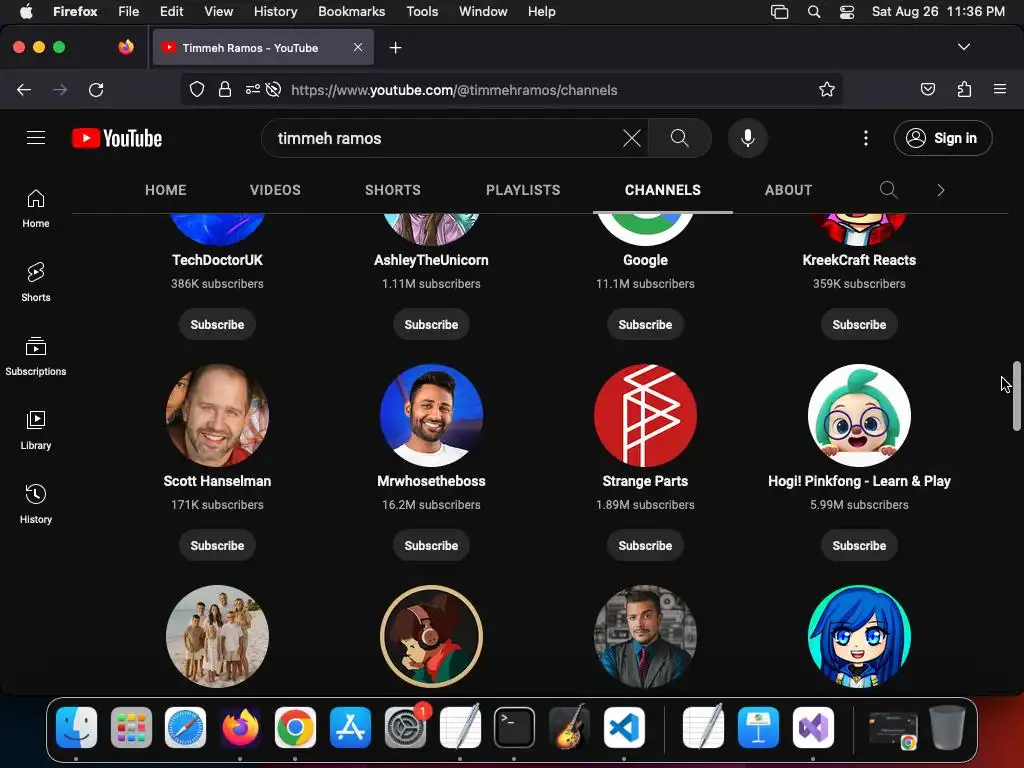
Task: Open Spotlight search in menu bar
Action: (x=814, y=11)
